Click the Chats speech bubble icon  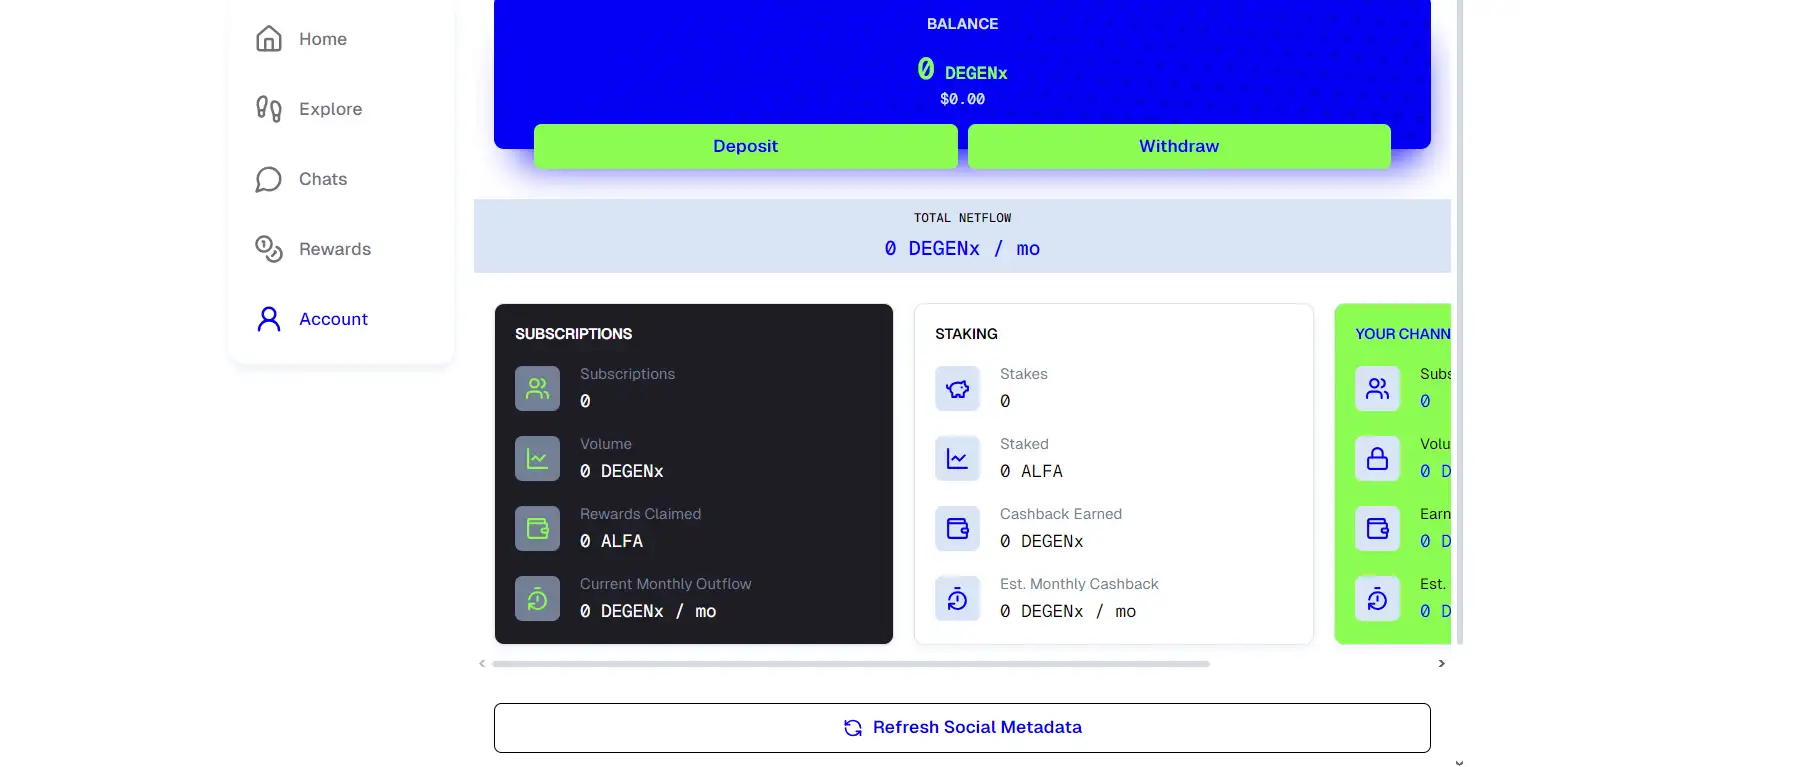(x=268, y=179)
